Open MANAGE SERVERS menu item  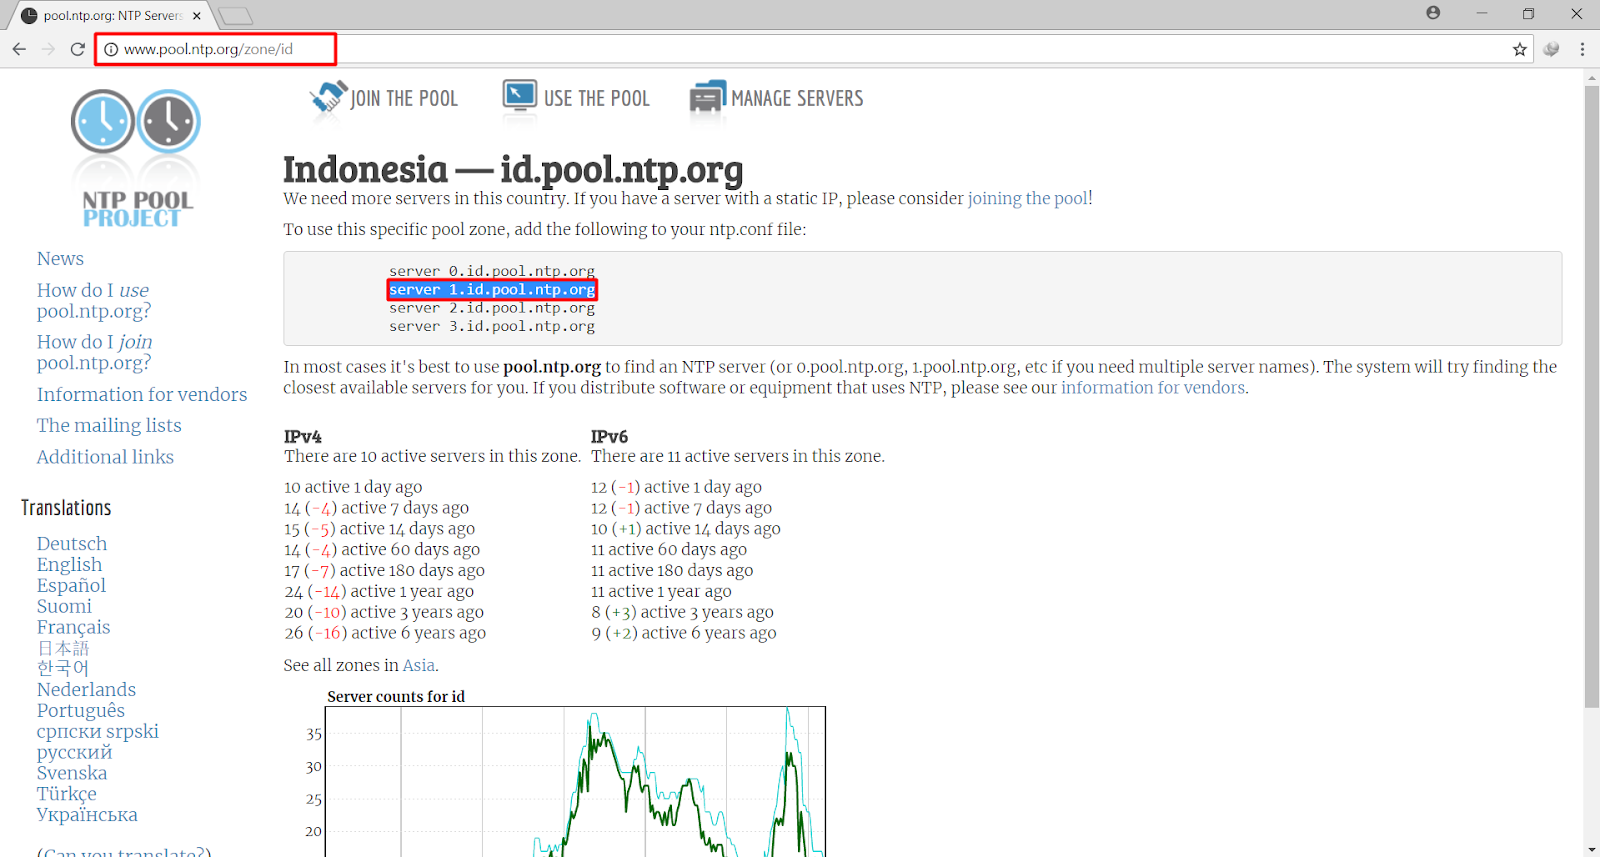click(x=797, y=99)
